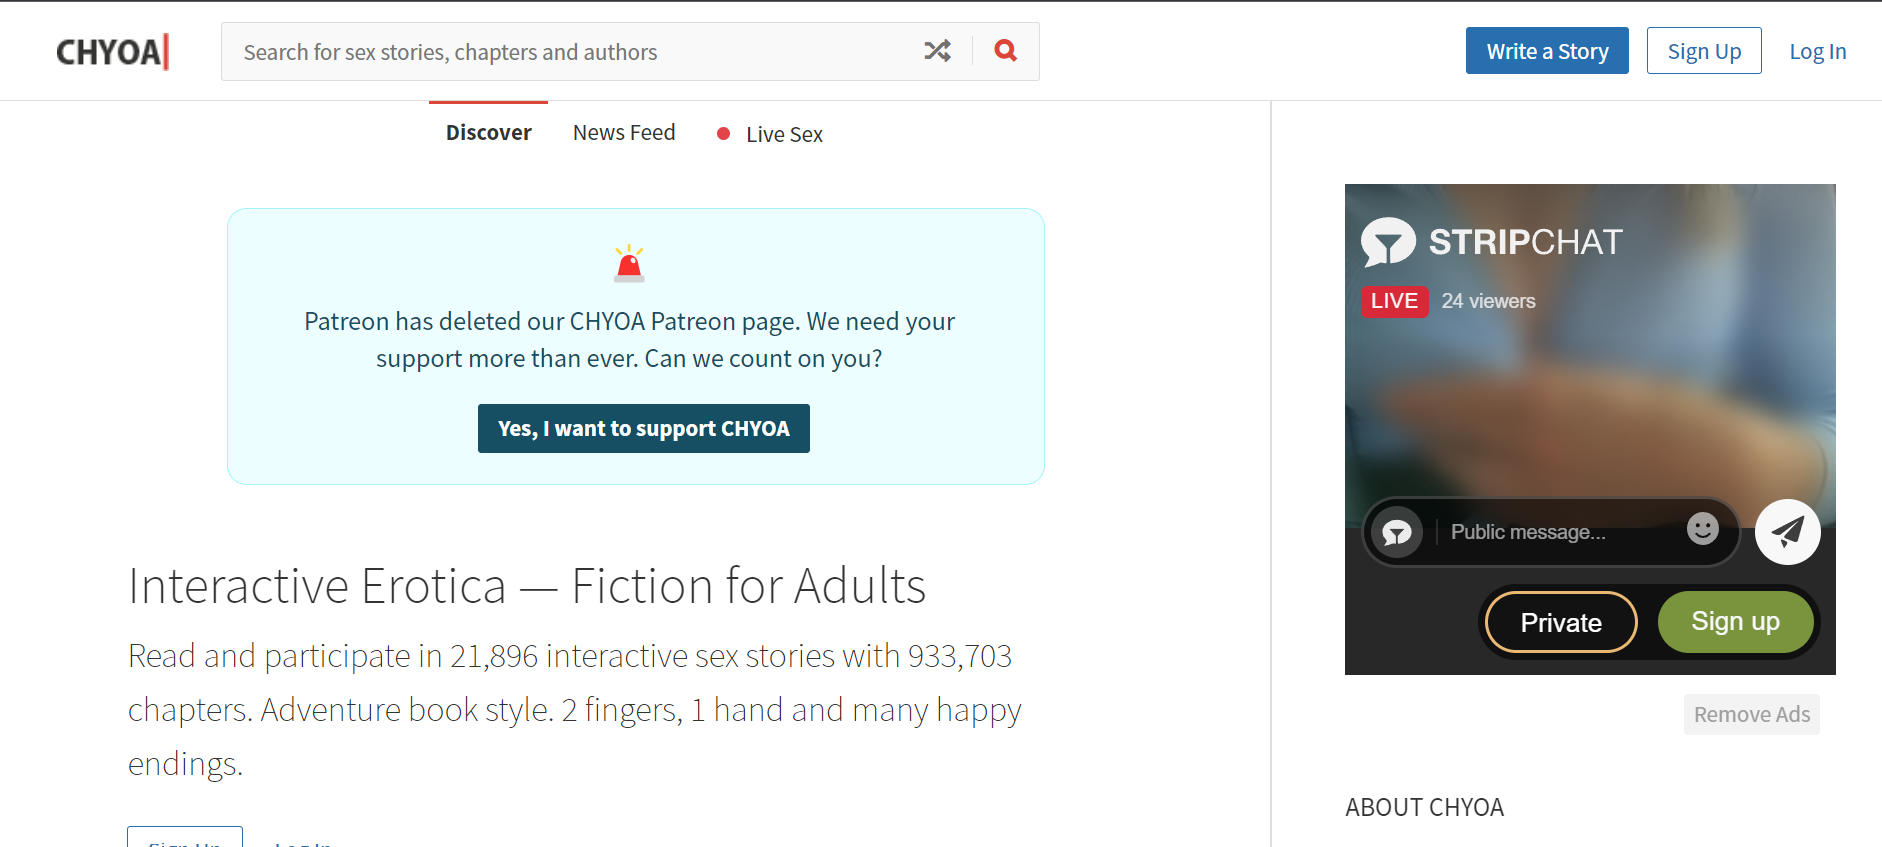Image resolution: width=1882 pixels, height=847 pixels.
Task: Click the Interactive Erotica heading
Action: point(527,586)
